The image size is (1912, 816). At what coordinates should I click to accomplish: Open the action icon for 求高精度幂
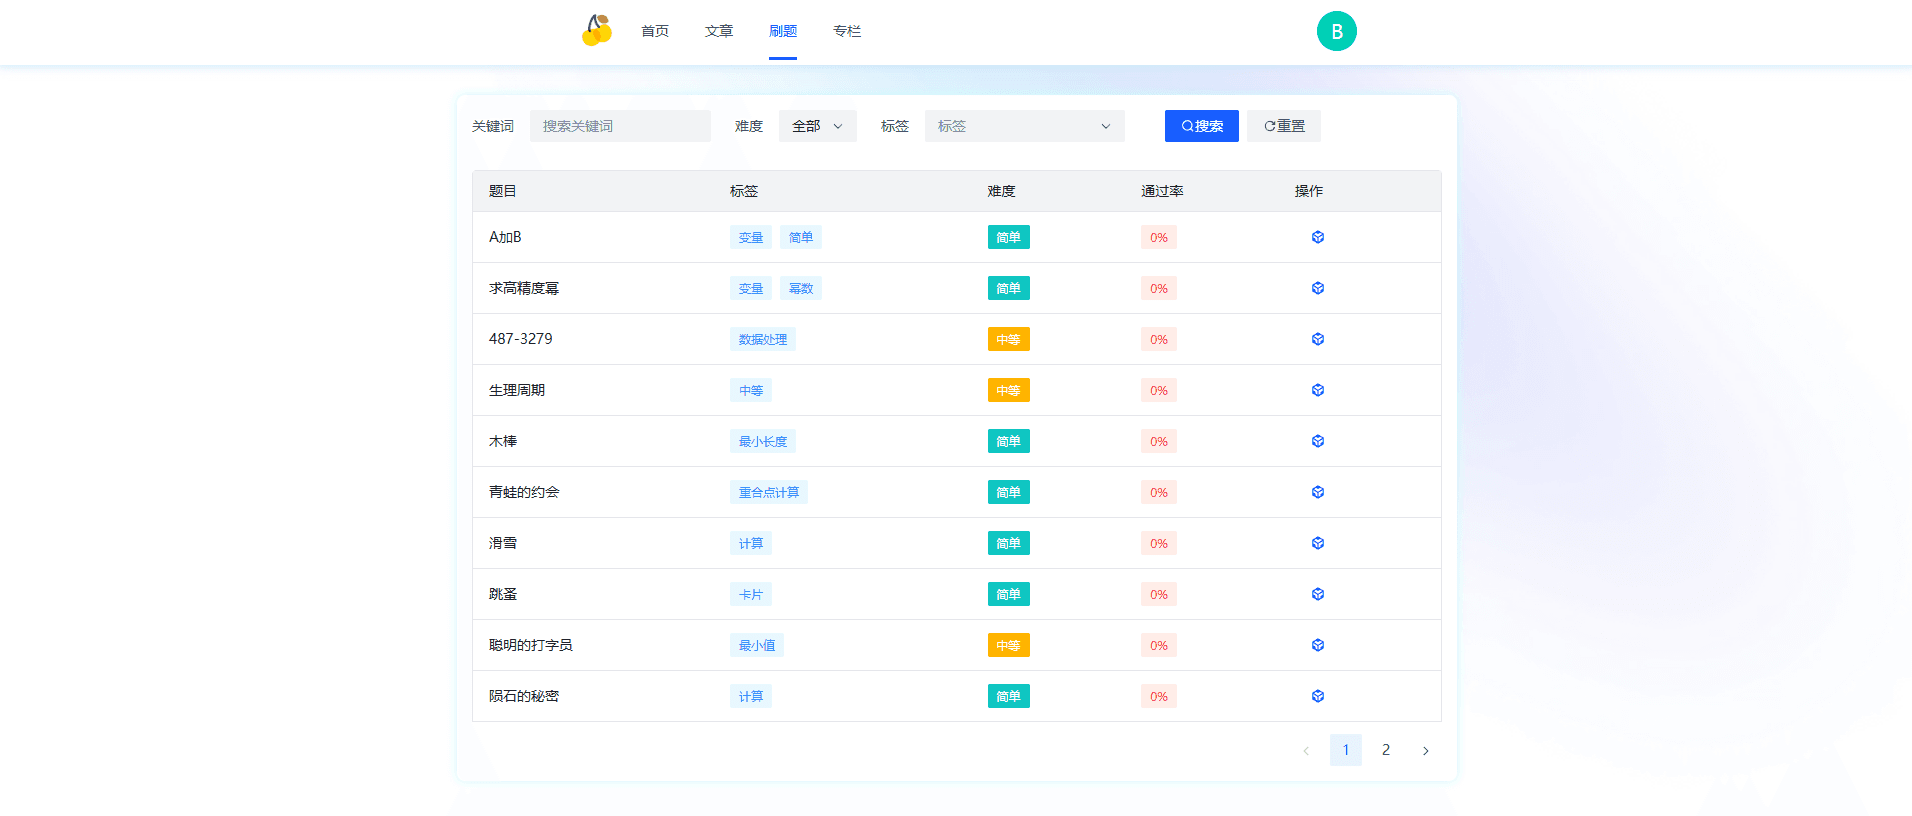coord(1318,288)
